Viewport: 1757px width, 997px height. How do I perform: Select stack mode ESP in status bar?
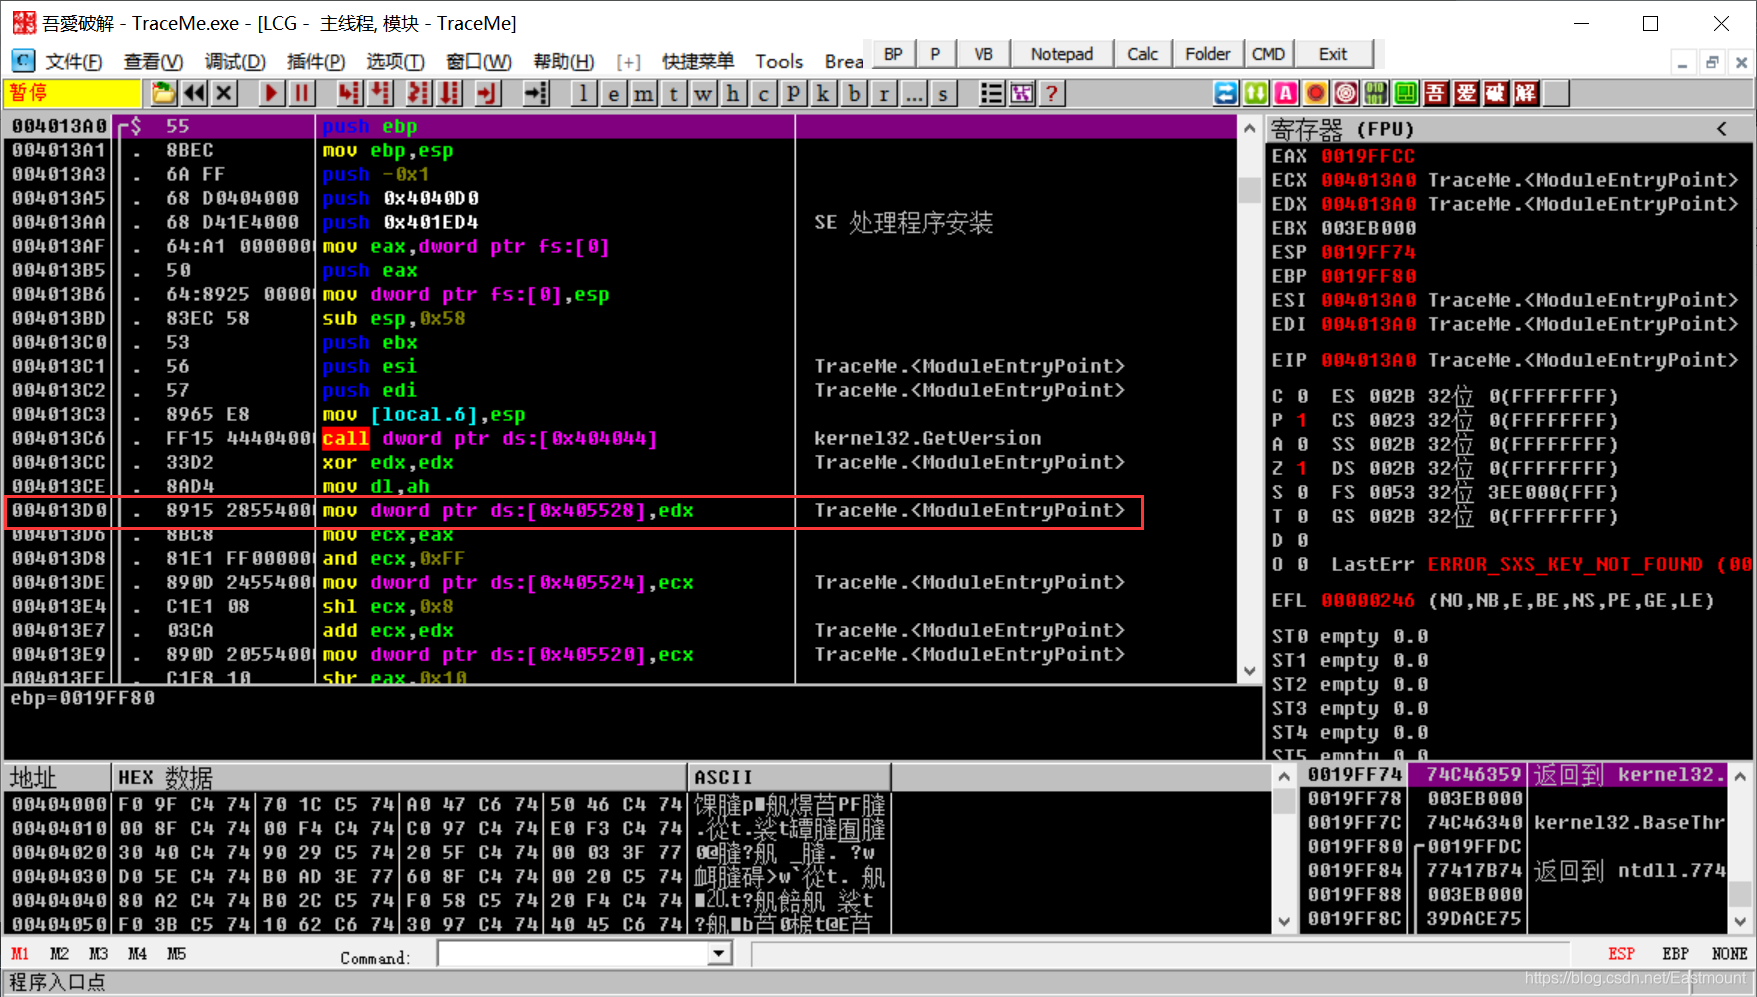[x=1621, y=954]
